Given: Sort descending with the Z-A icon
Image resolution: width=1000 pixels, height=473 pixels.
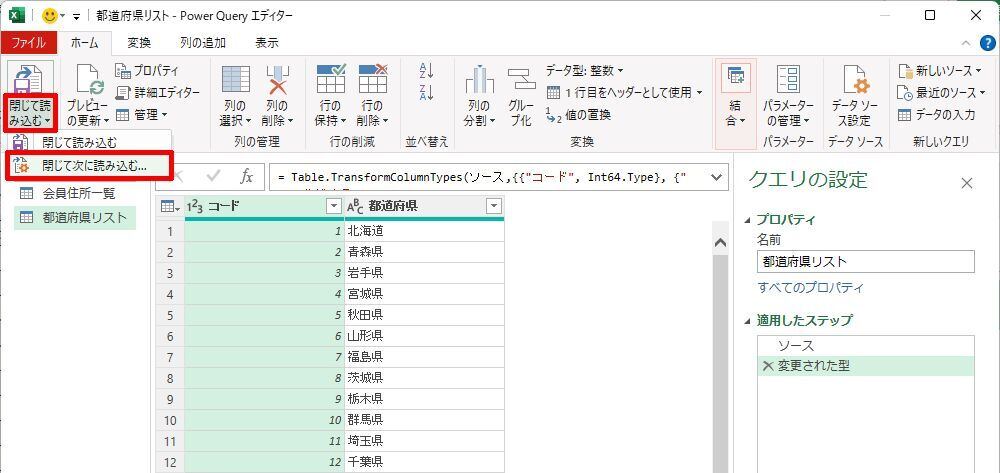Looking at the screenshot, I should 427,92.
